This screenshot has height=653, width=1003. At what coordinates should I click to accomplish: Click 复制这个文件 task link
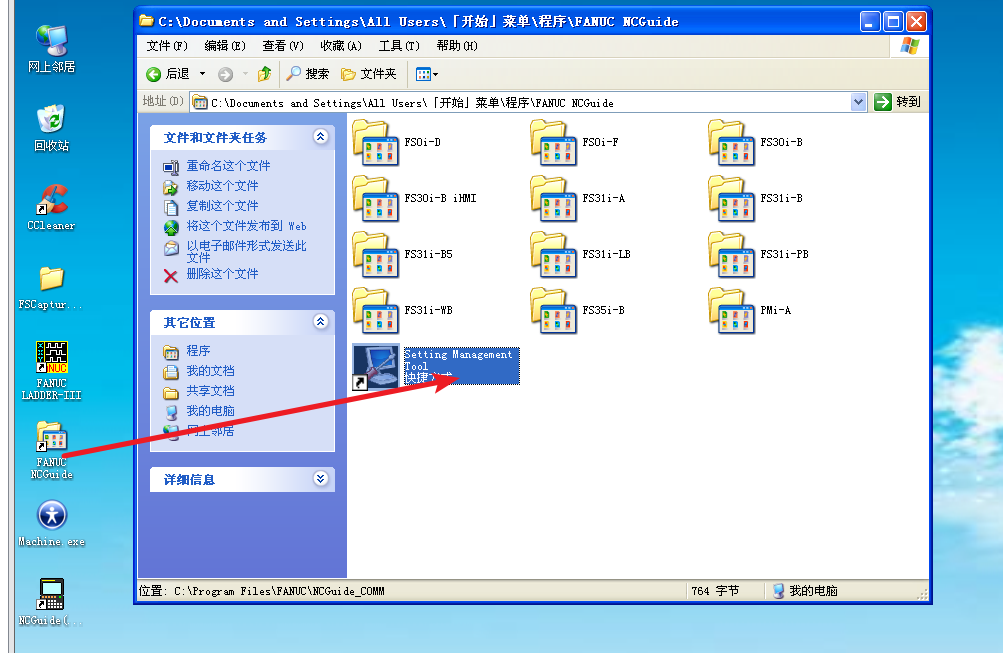point(222,206)
